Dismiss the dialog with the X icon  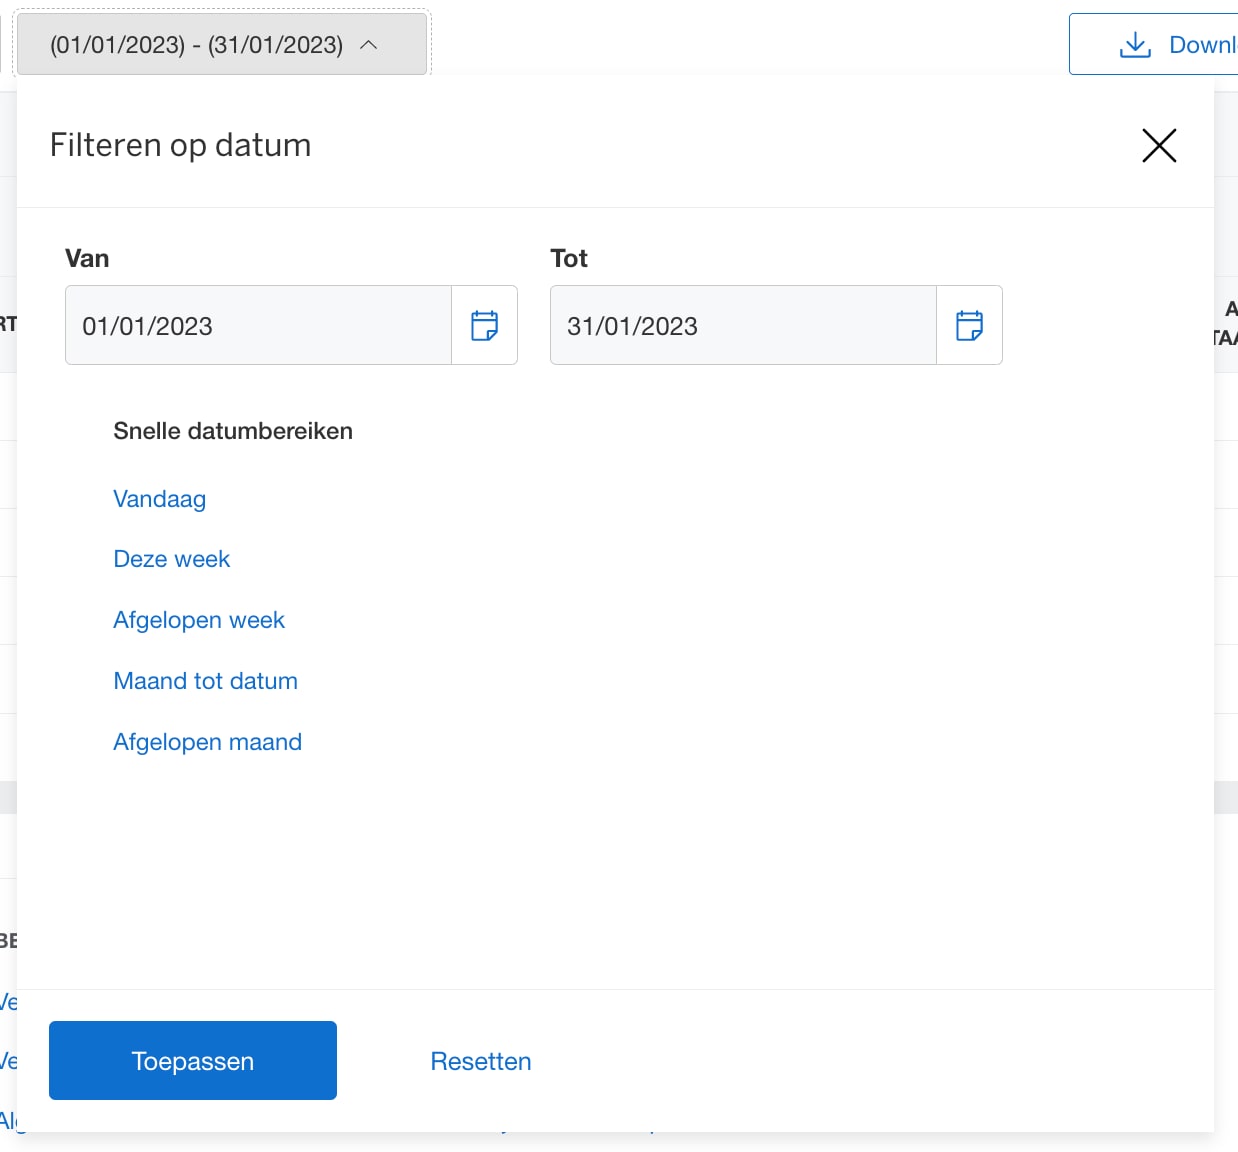pos(1158,145)
